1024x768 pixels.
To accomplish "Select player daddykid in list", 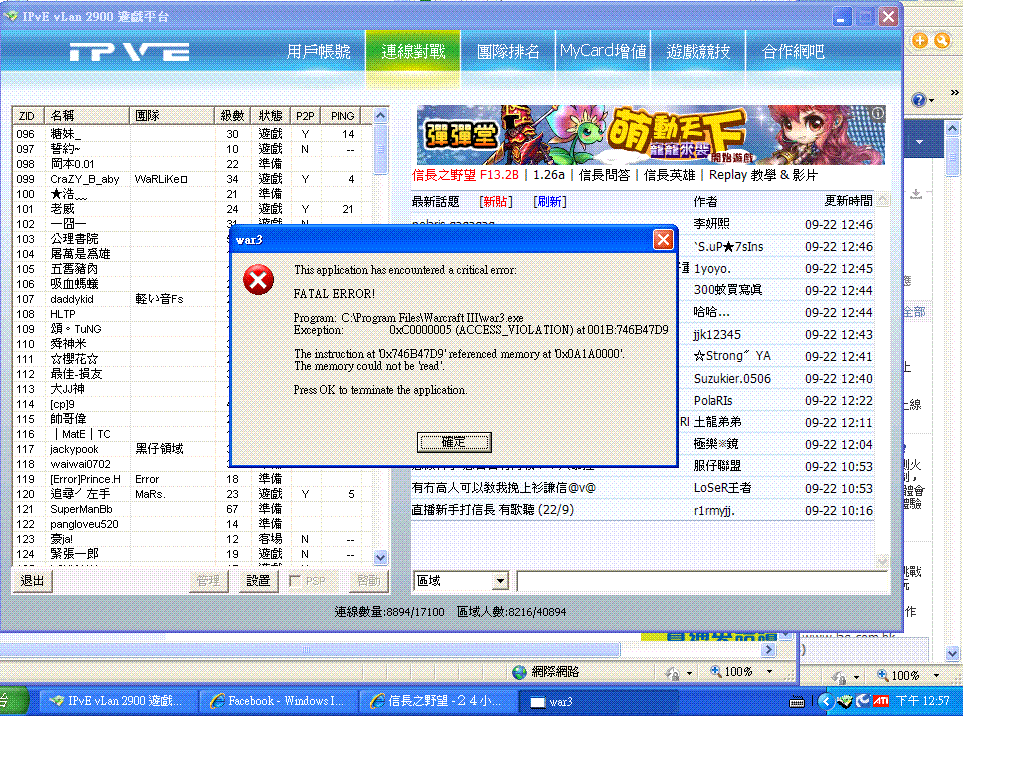I will pyautogui.click(x=121, y=299).
